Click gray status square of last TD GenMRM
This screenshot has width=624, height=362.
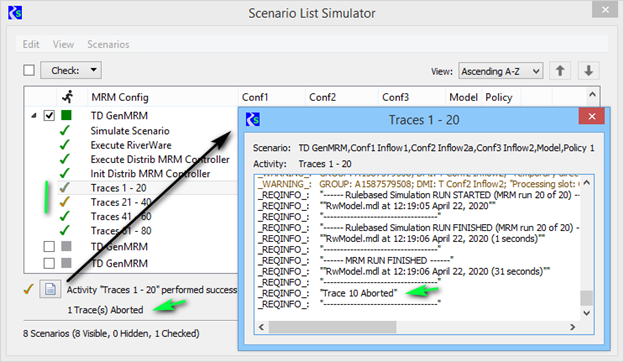coord(66,263)
